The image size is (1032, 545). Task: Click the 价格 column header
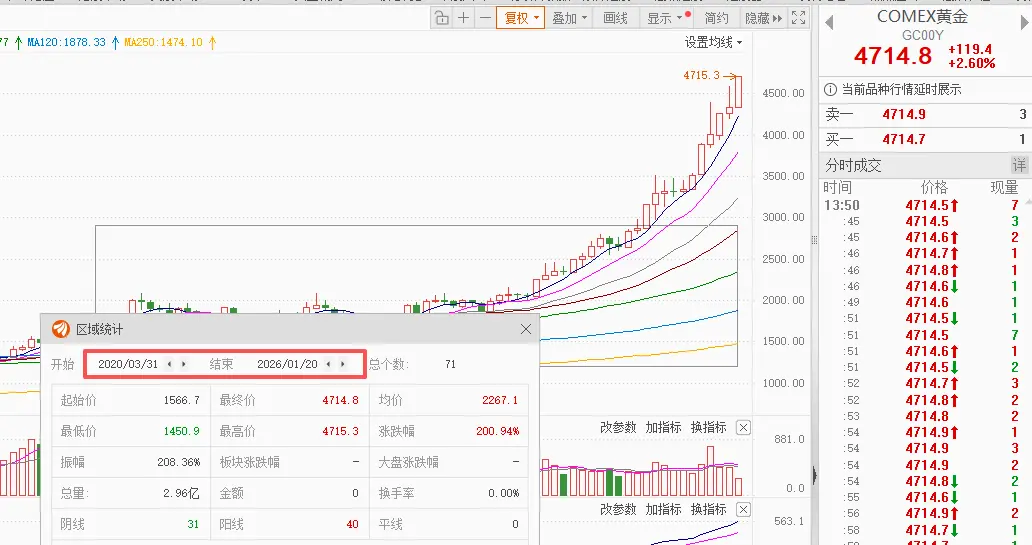pyautogui.click(x=934, y=188)
